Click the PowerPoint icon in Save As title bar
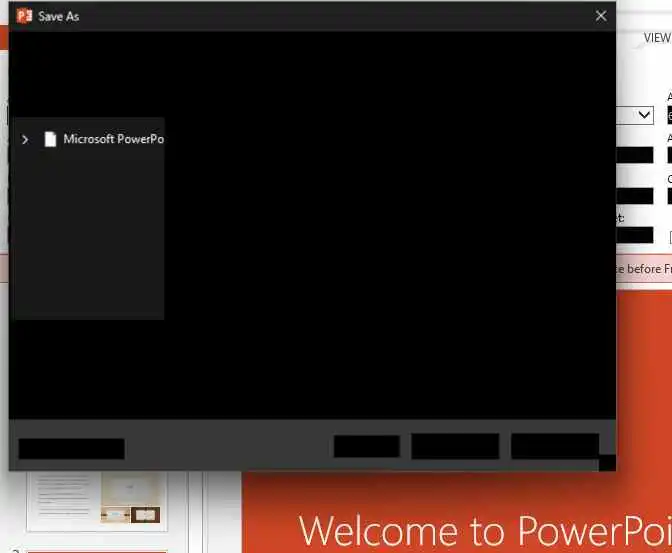This screenshot has width=672, height=553. (24, 16)
